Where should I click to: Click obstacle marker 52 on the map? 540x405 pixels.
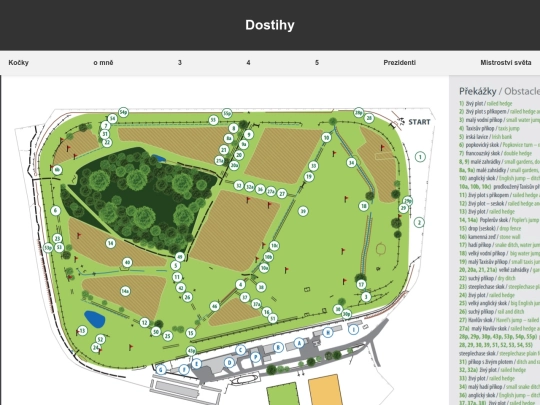100,340
